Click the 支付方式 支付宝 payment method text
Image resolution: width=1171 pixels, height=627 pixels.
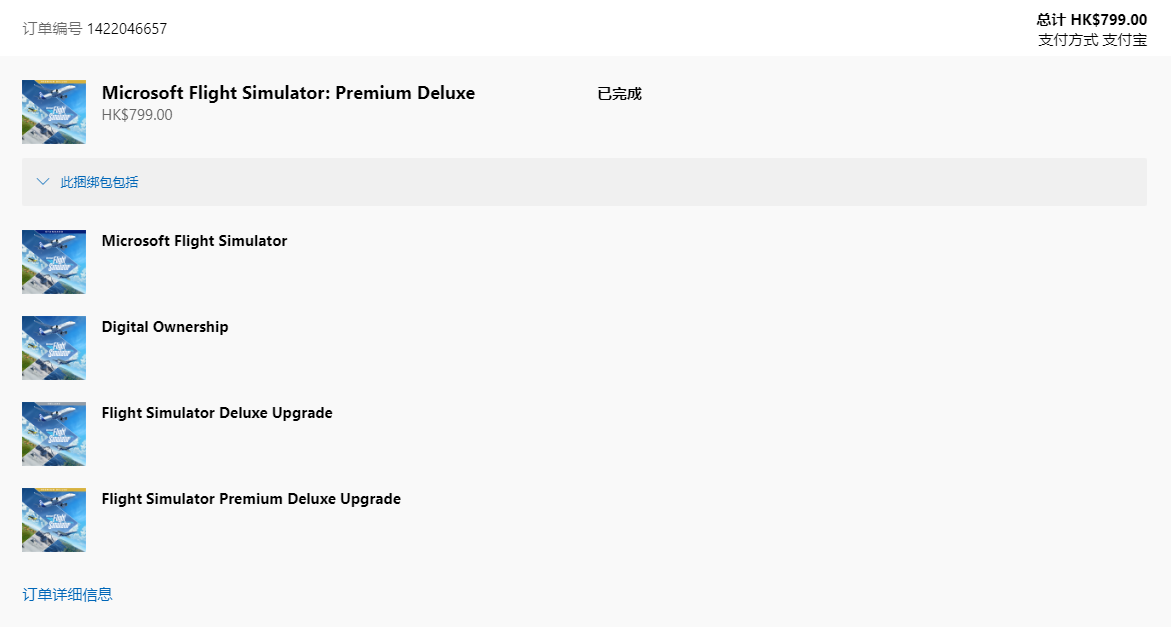[1093, 40]
